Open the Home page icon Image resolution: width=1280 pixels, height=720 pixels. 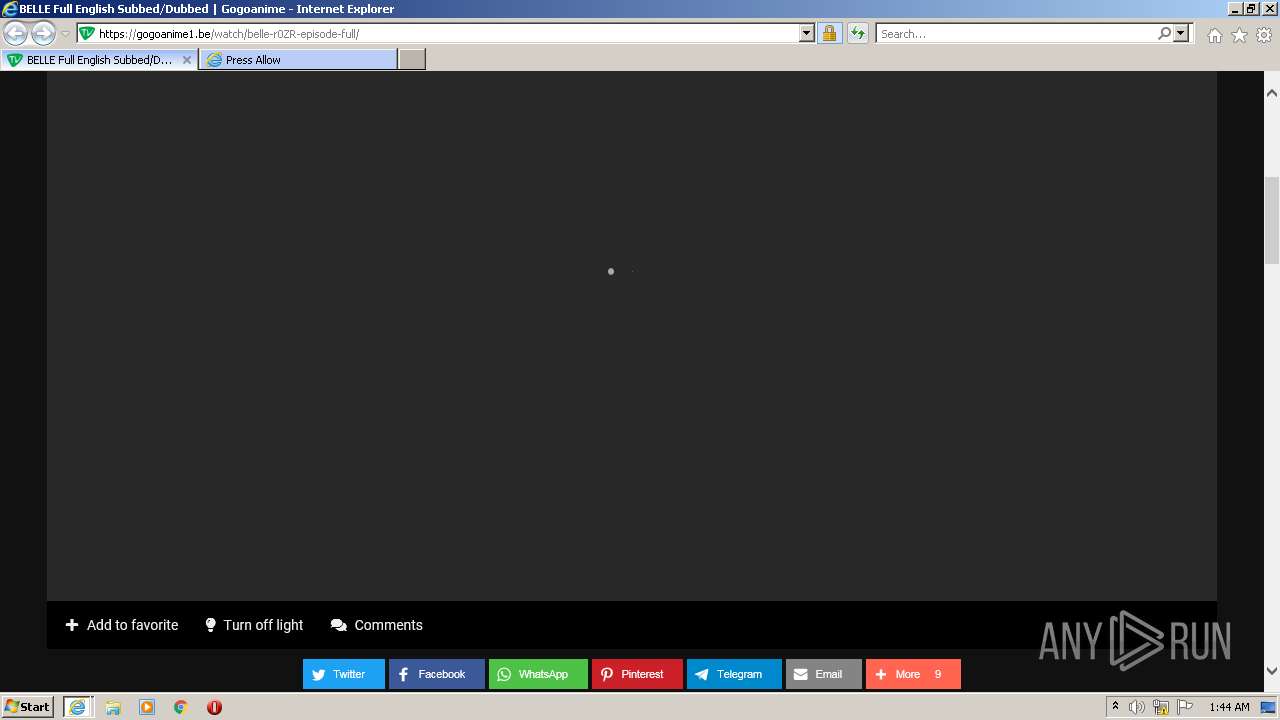[x=1214, y=35]
